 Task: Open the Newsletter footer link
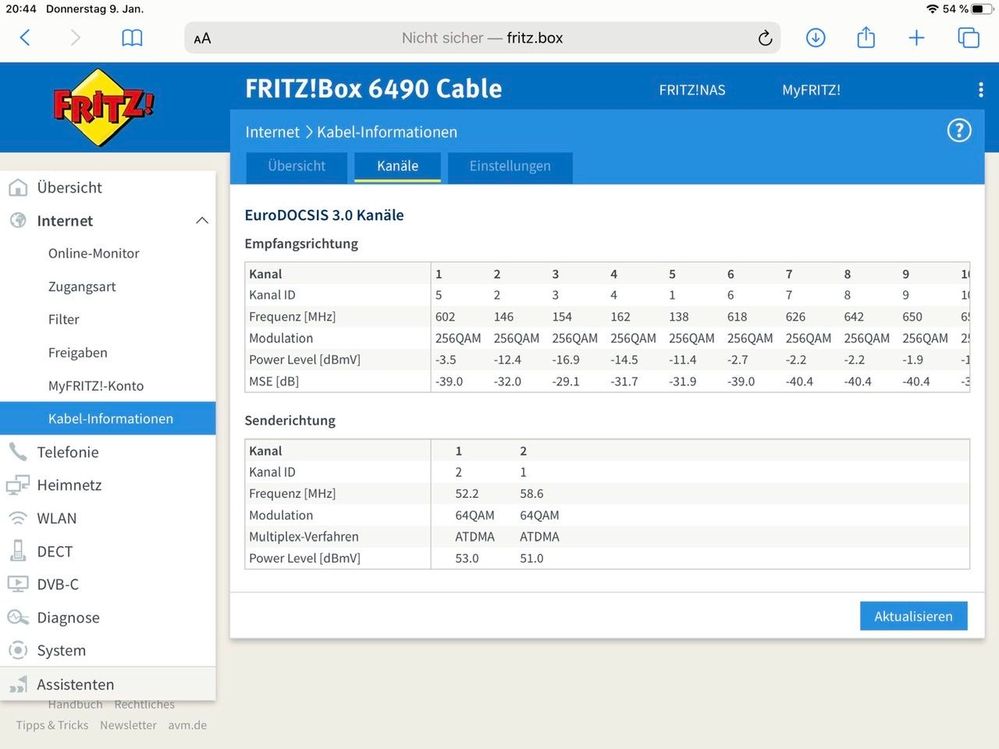pos(128,725)
